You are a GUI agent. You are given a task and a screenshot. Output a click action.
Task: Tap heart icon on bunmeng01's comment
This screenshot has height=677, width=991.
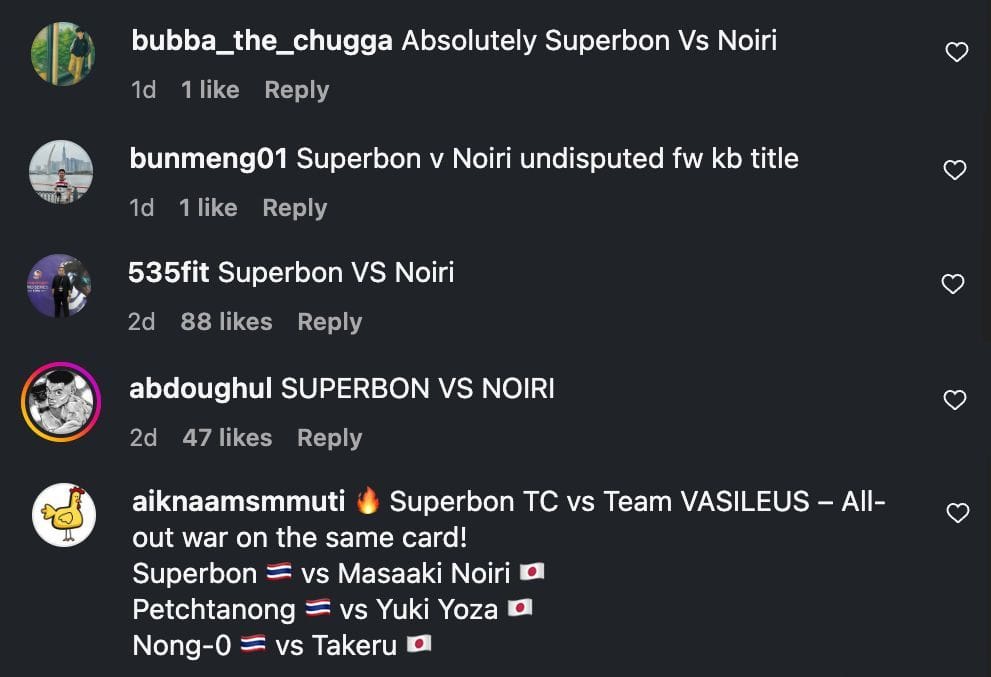pyautogui.click(x=955, y=170)
